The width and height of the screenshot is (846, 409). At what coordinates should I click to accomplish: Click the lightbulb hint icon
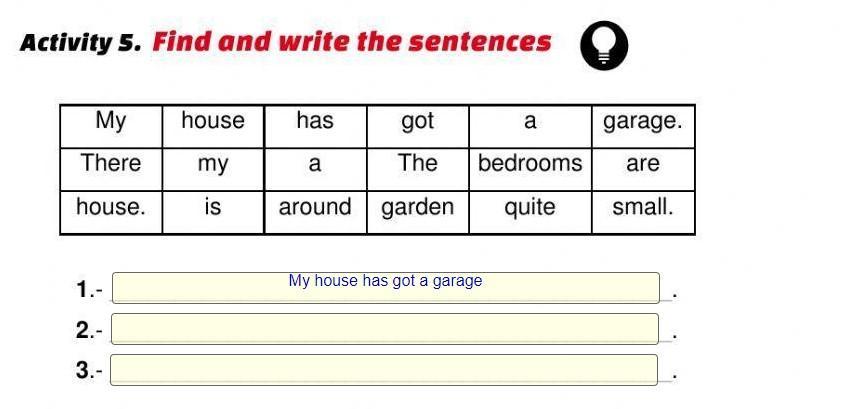(x=604, y=46)
